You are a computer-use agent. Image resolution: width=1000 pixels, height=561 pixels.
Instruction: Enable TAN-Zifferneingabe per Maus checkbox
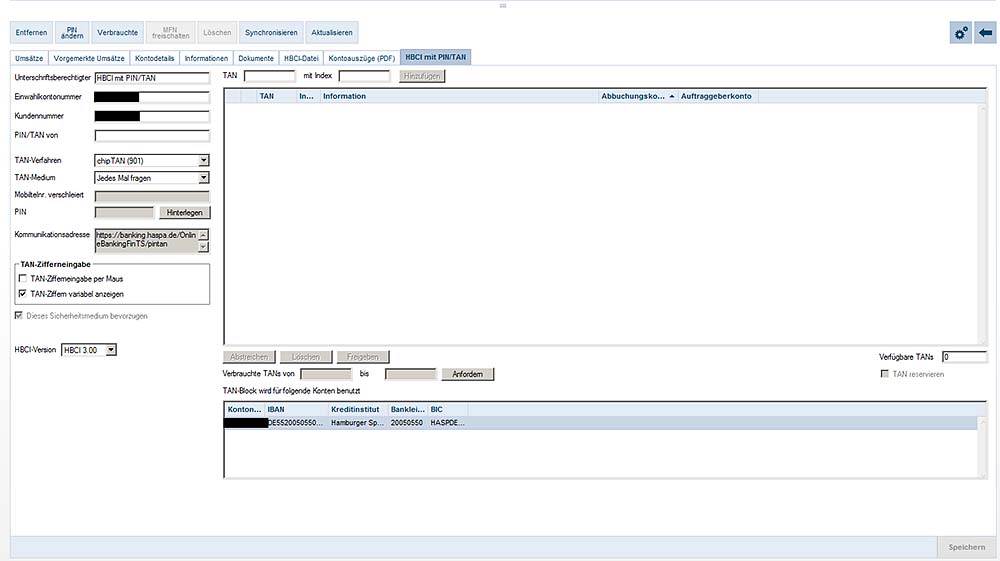(x=23, y=278)
